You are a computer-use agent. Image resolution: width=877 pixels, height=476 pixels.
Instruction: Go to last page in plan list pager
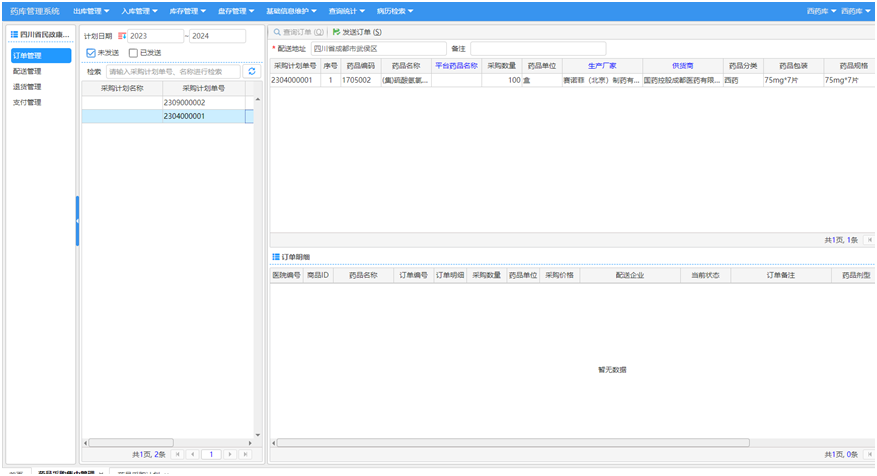click(244, 455)
